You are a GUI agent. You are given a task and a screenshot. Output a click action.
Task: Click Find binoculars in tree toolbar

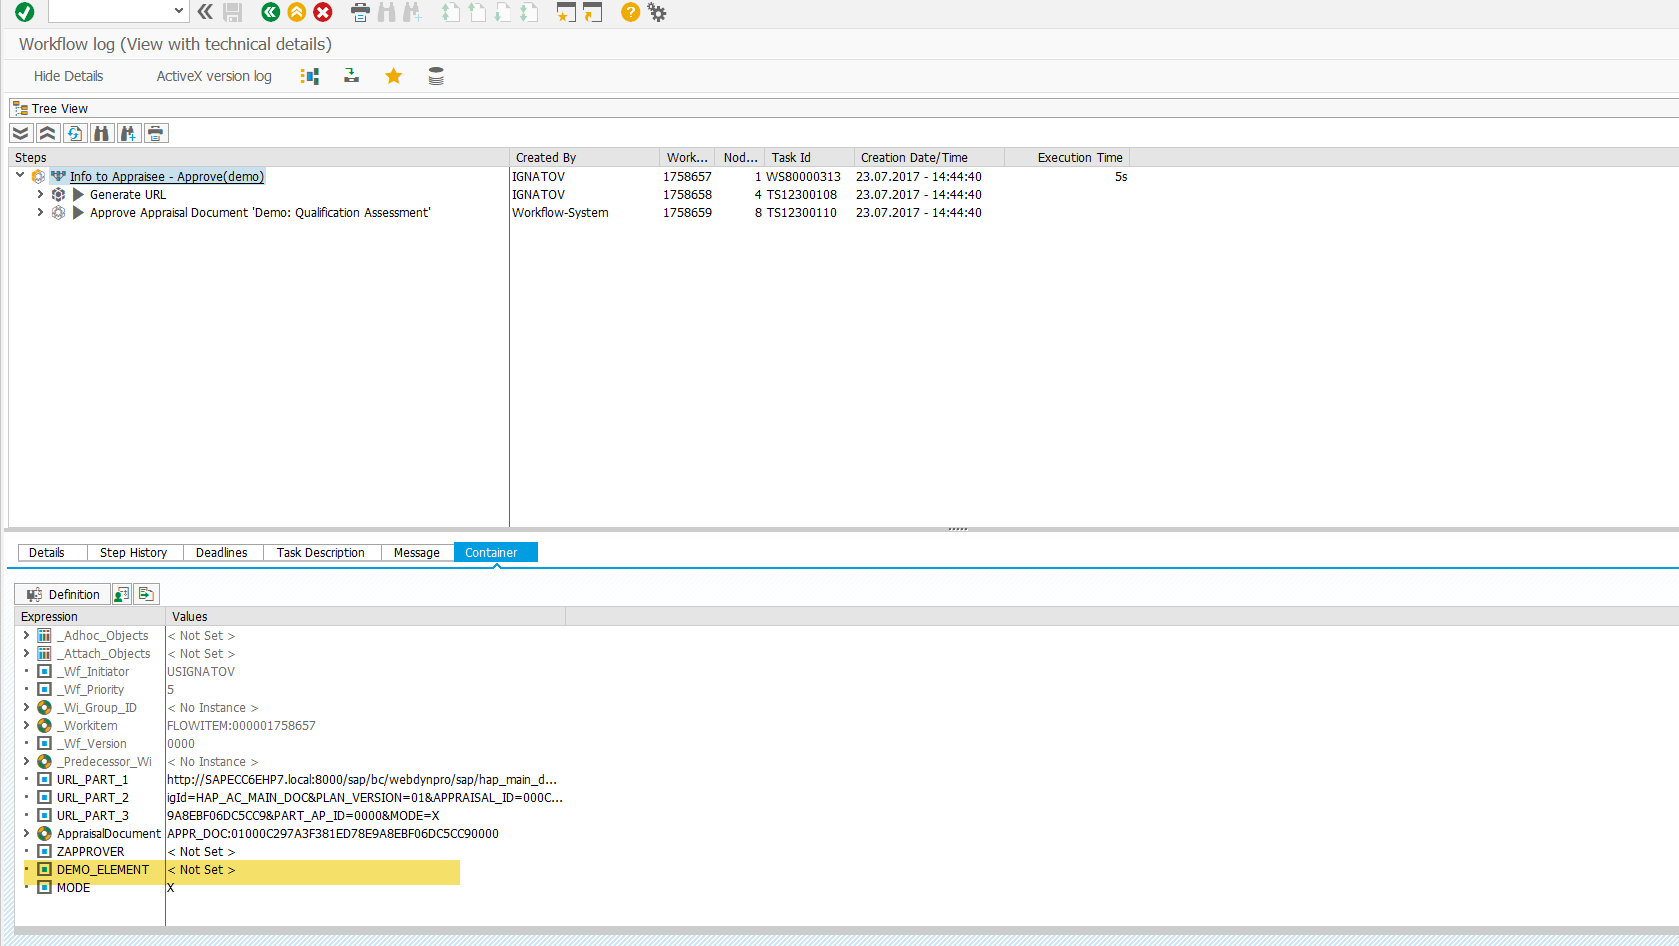(x=102, y=133)
